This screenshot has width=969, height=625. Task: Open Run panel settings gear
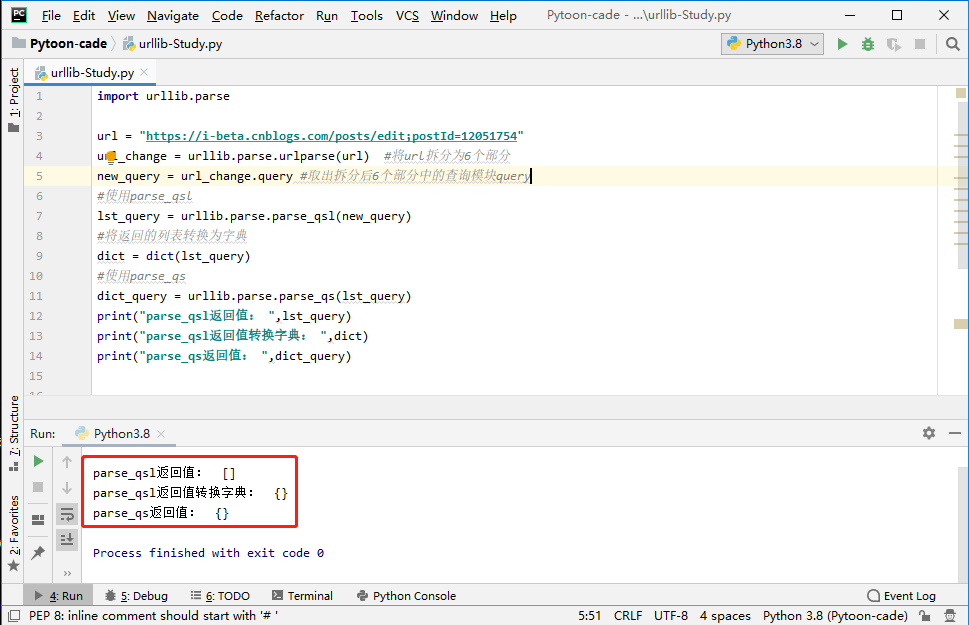pos(928,433)
